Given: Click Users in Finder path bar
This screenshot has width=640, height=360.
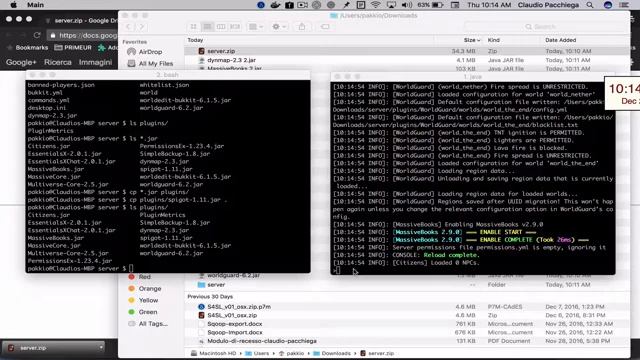Looking at the screenshot, I should point(257,353).
